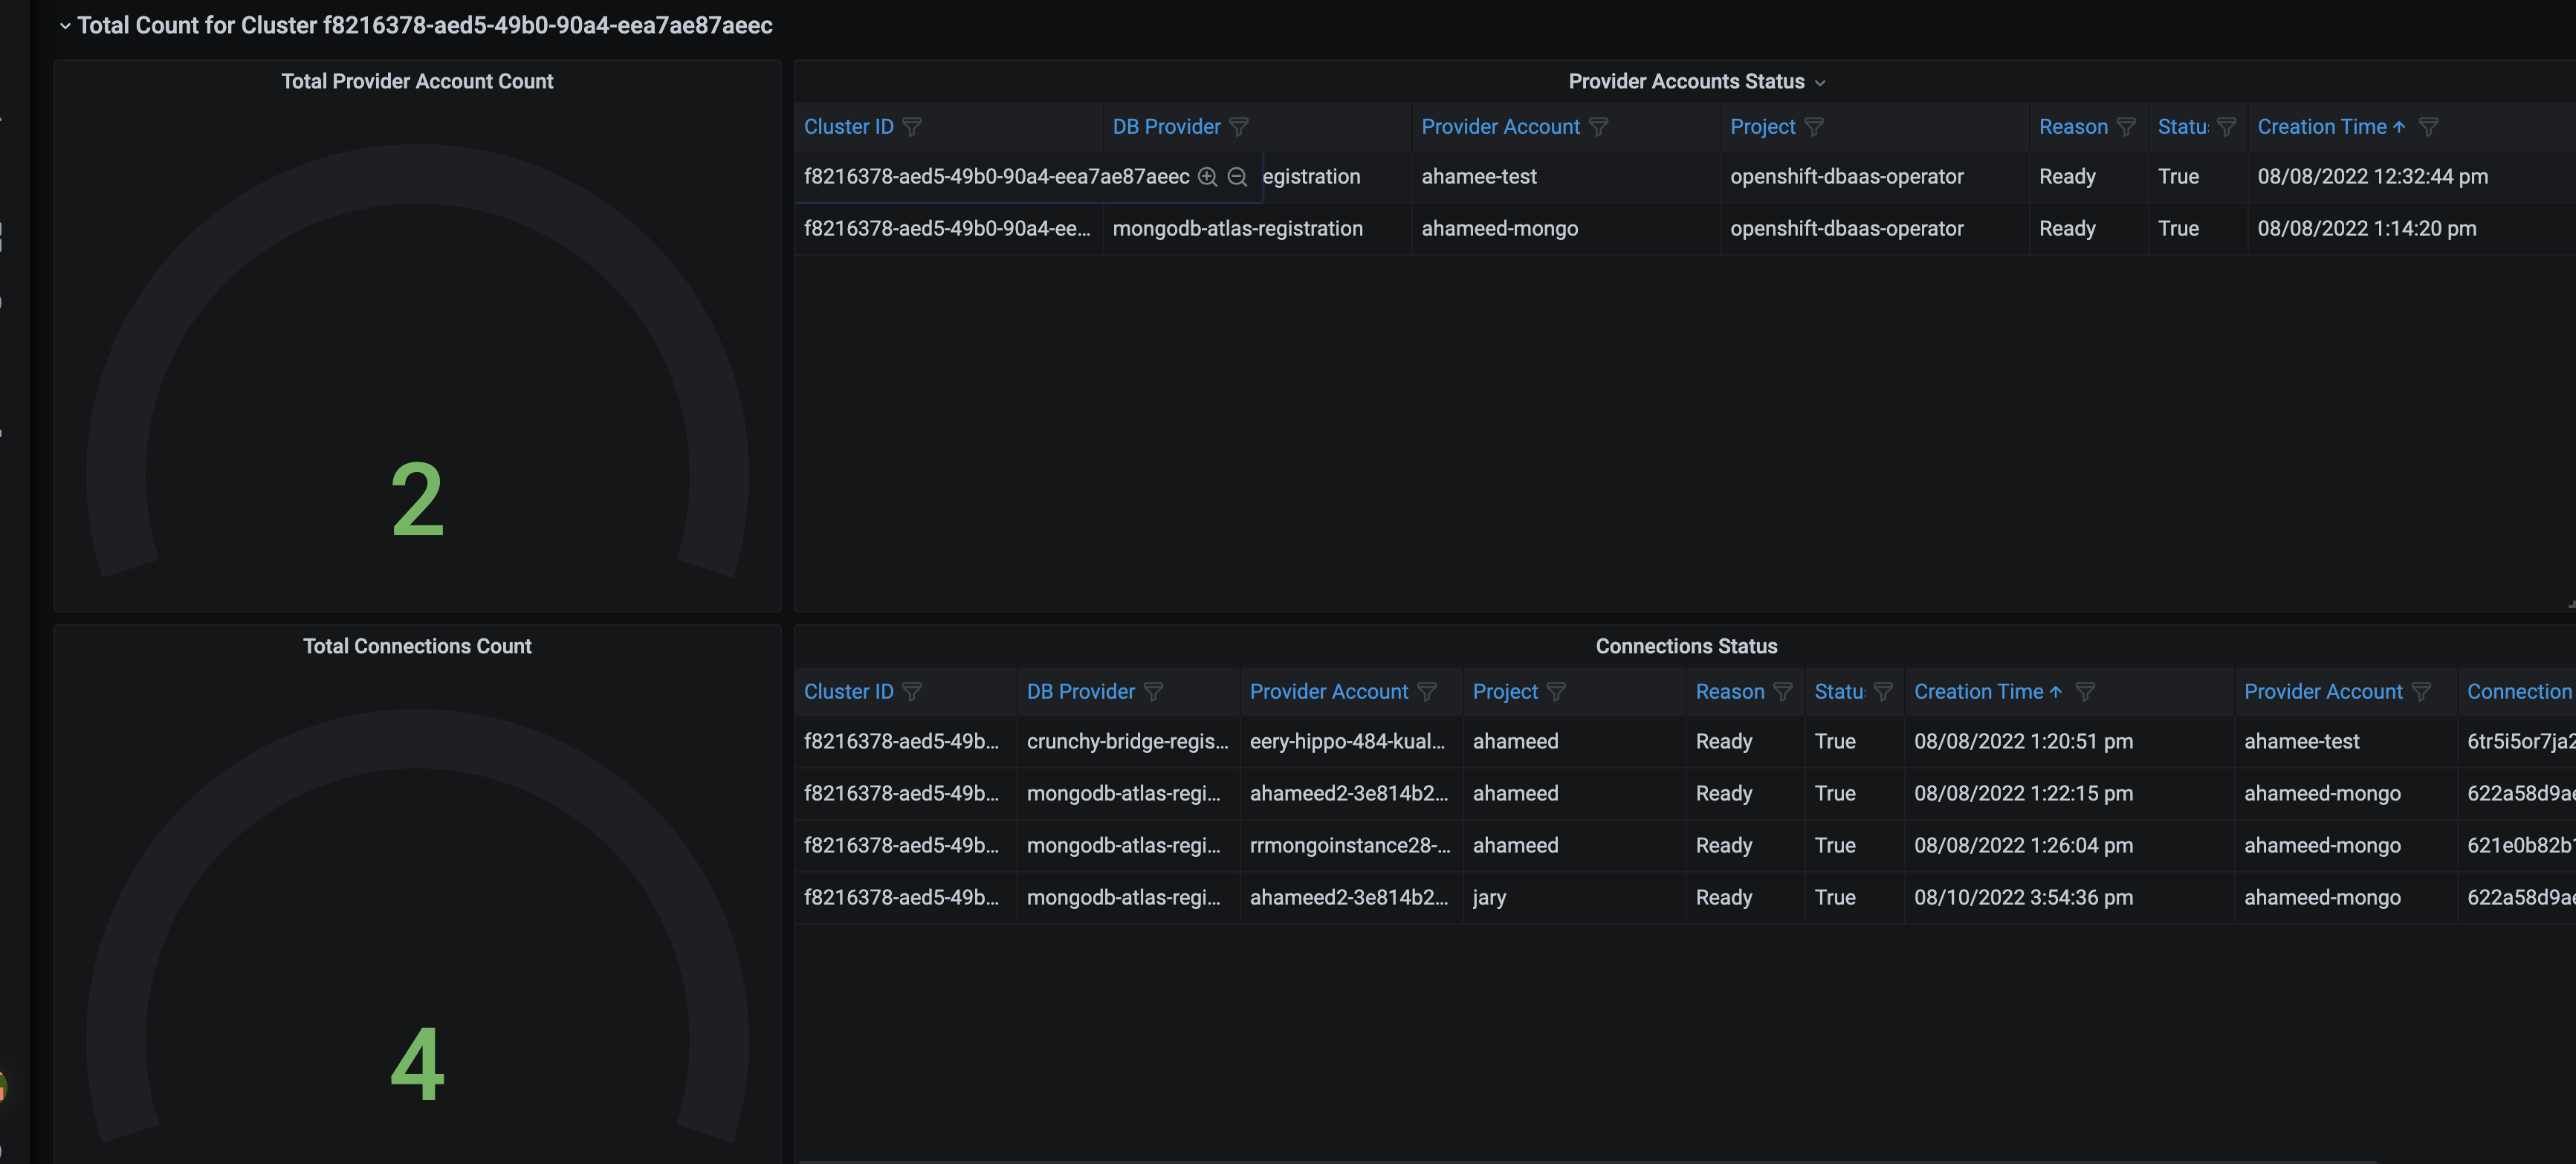This screenshot has height=1164, width=2576.
Task: Click the Total Provider Account Count panel title
Action: pyautogui.click(x=417, y=81)
